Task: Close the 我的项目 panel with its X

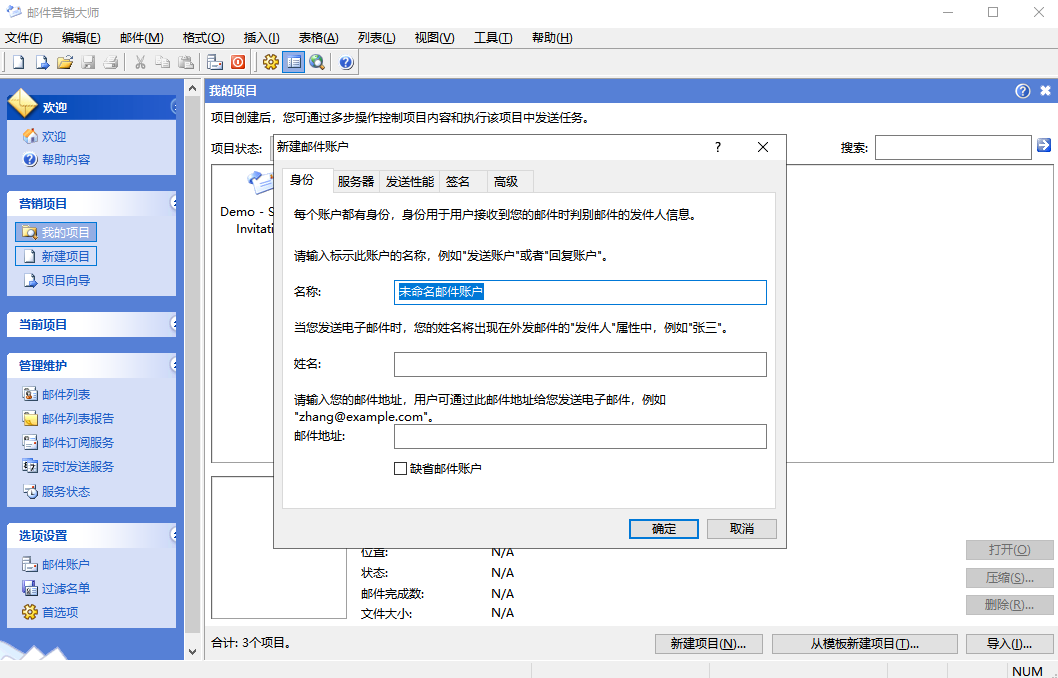Action: click(1045, 90)
